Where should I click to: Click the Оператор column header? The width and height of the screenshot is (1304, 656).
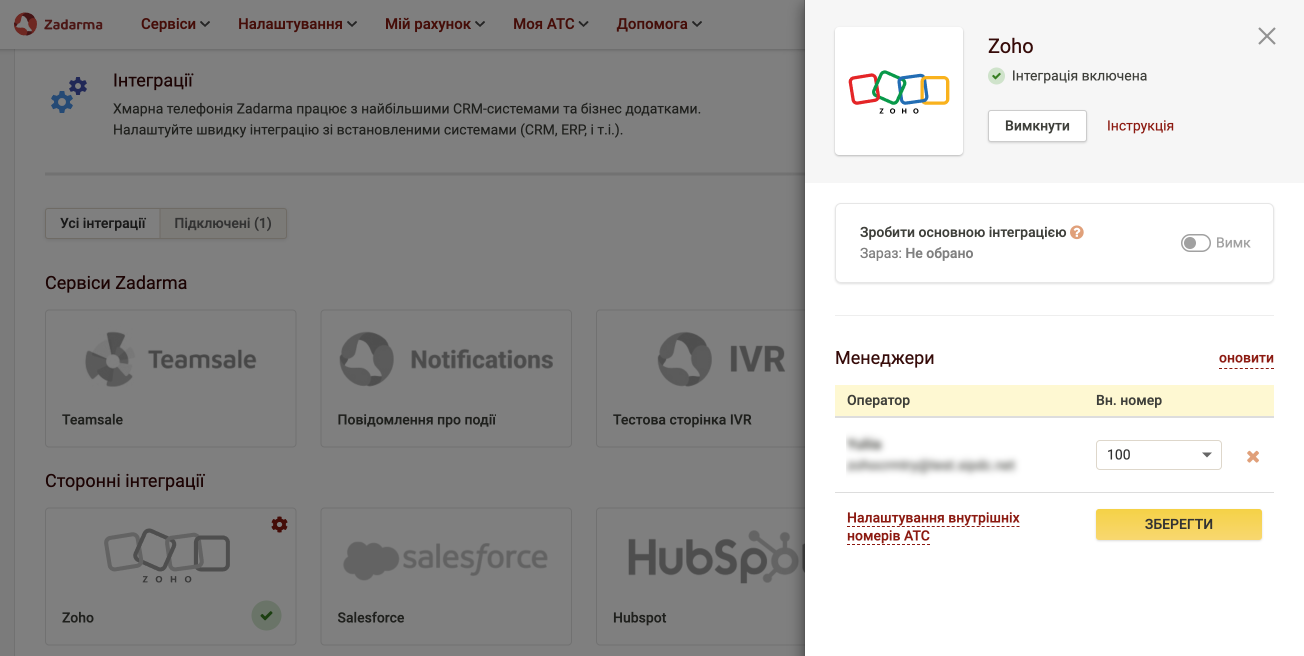tap(879, 400)
